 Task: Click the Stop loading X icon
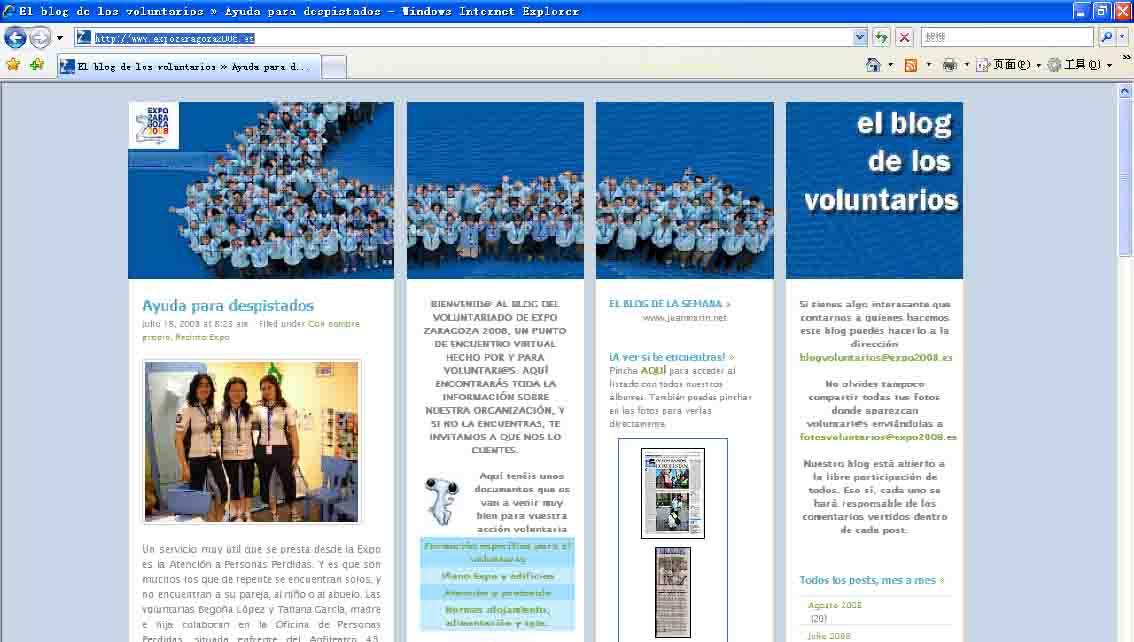tap(904, 38)
